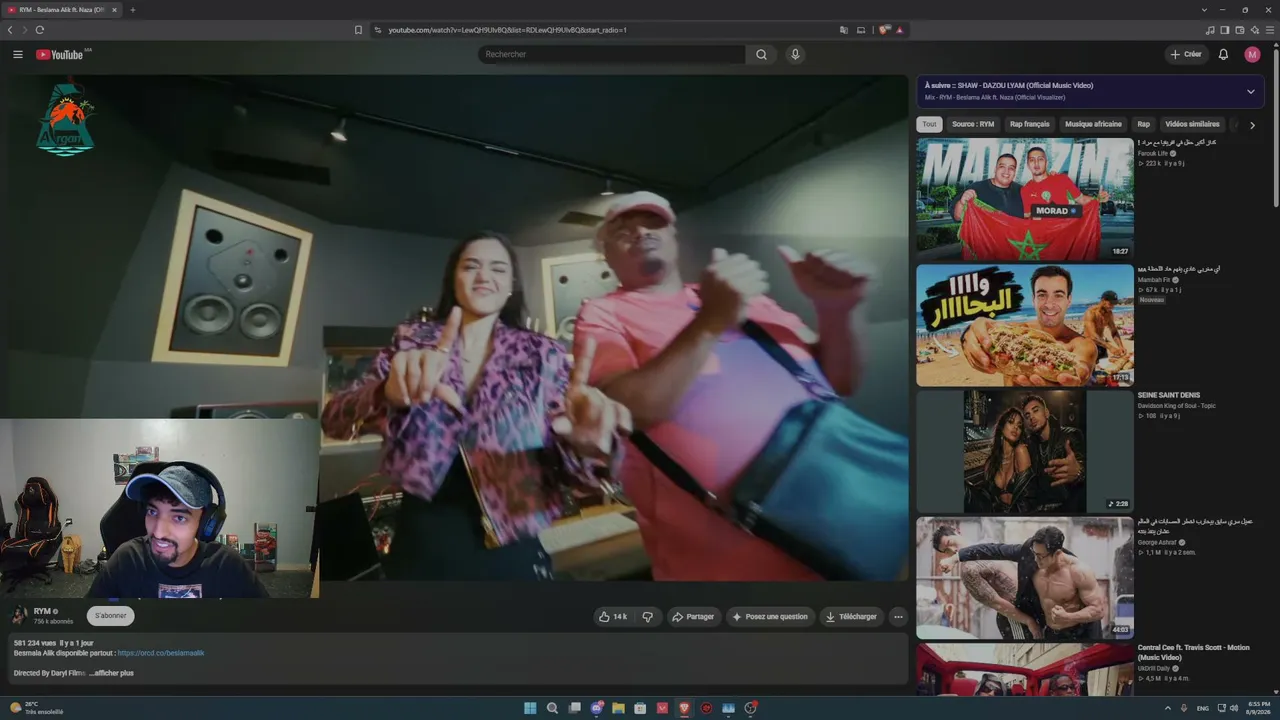This screenshot has width=1280, height=720.
Task: Open the George Ashraf bodybuilder video thumbnail
Action: click(x=1025, y=577)
